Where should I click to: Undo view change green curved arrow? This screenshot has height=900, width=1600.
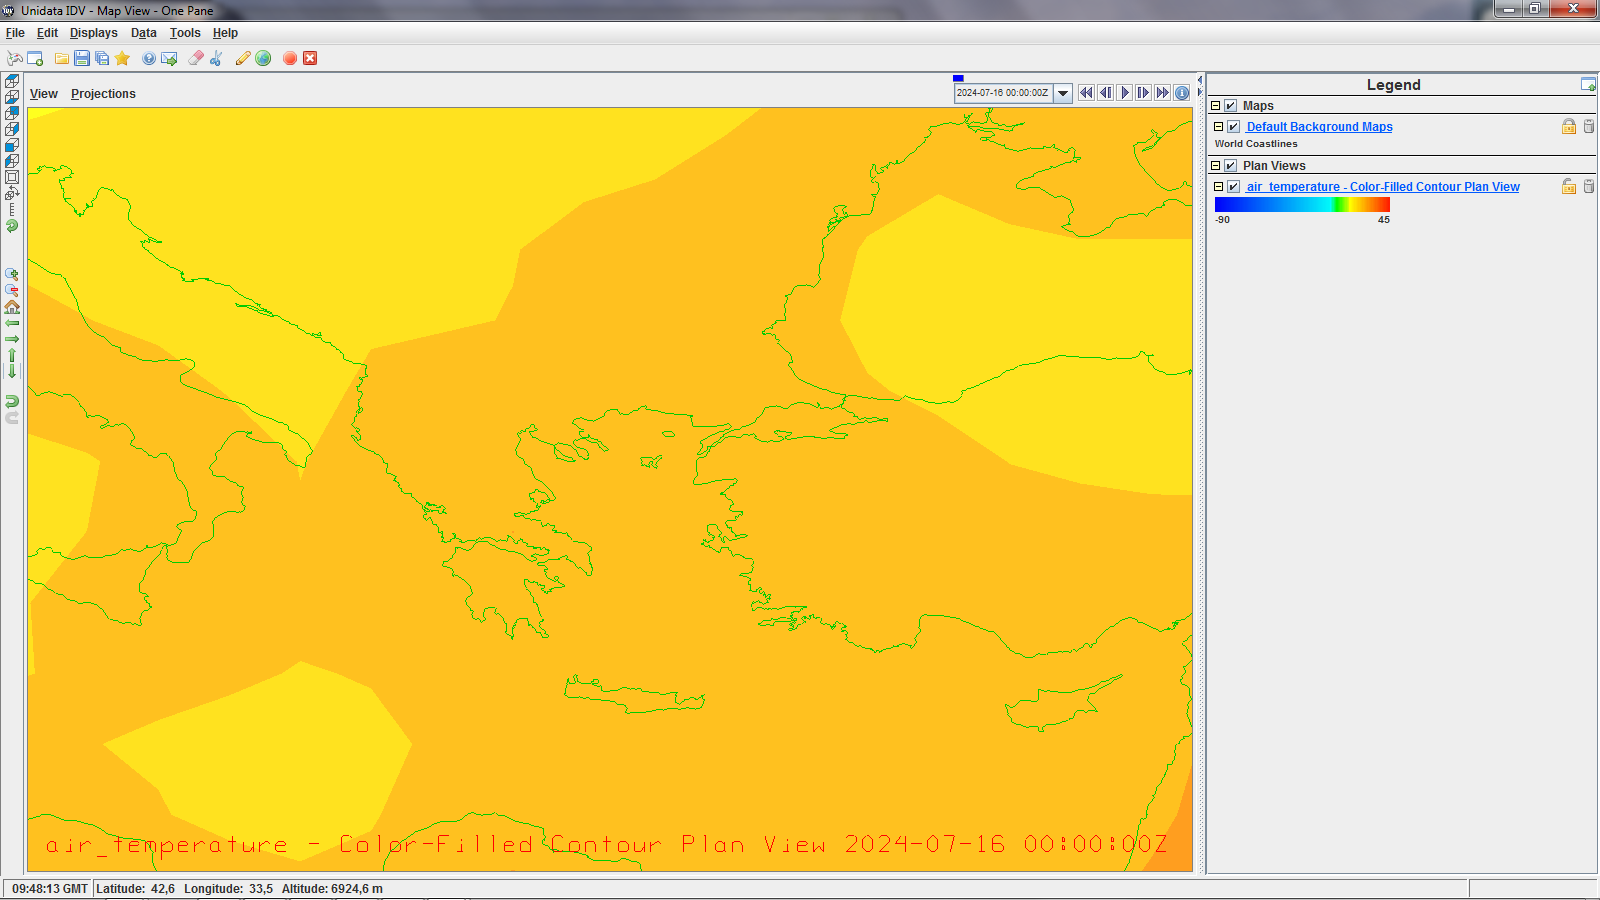point(12,401)
